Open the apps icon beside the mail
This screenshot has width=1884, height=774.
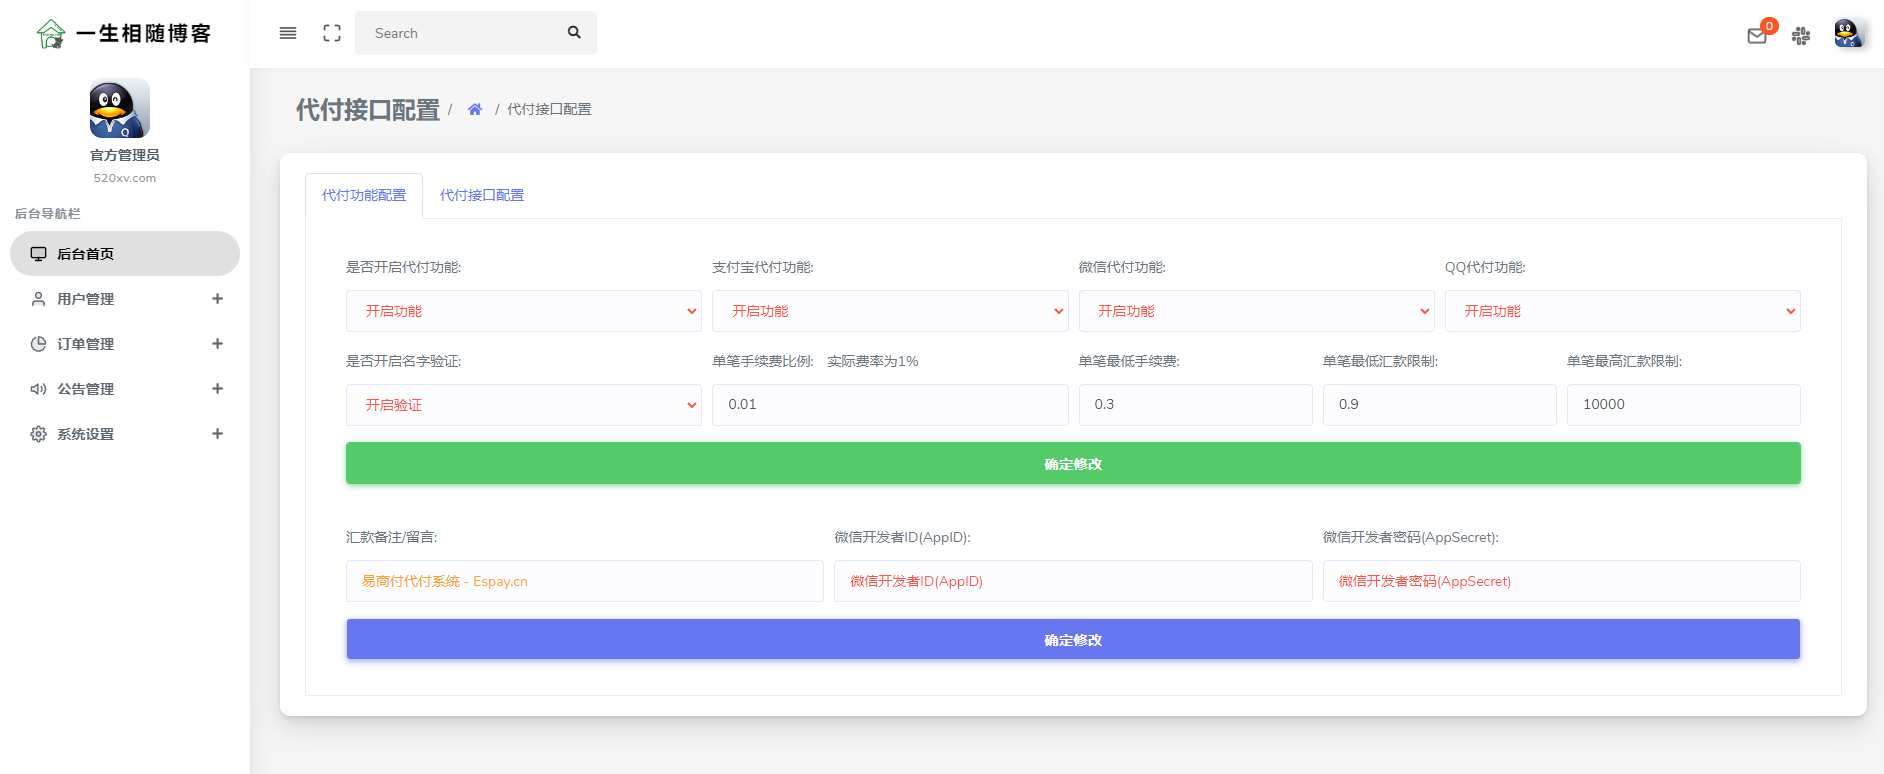click(x=1801, y=36)
